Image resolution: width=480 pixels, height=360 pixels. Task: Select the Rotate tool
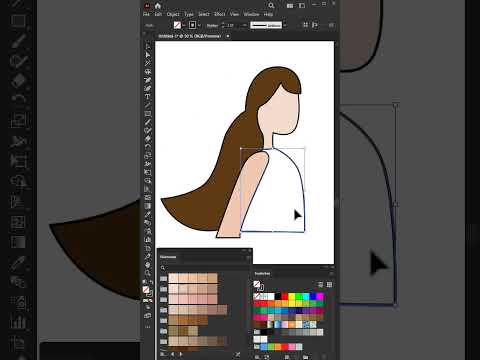coord(148,147)
